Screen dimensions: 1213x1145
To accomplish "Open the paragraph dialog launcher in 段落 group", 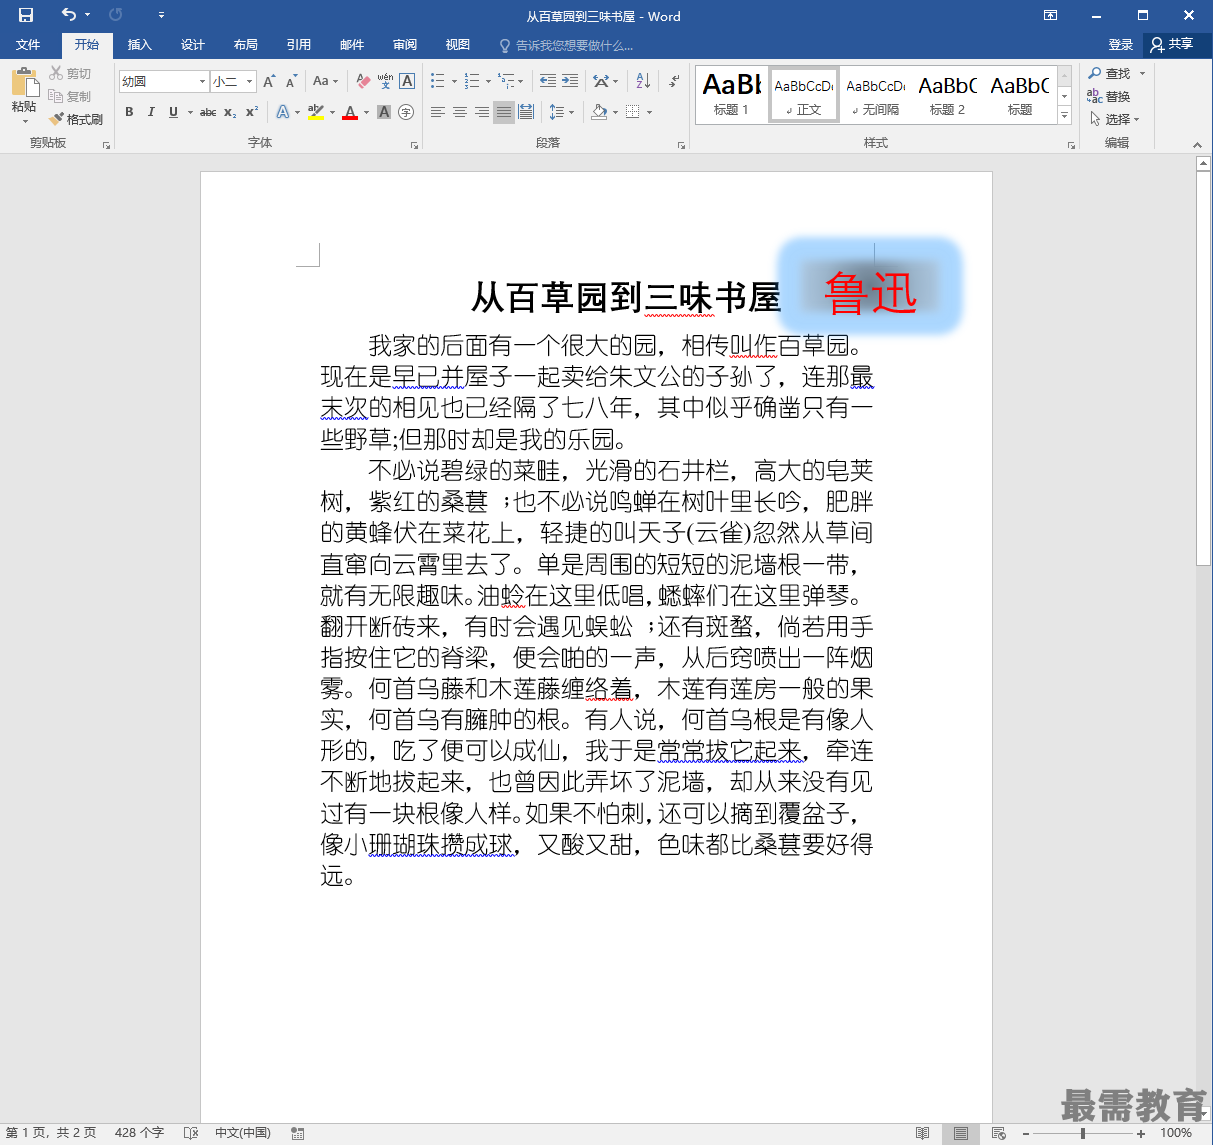I will pyautogui.click(x=681, y=146).
